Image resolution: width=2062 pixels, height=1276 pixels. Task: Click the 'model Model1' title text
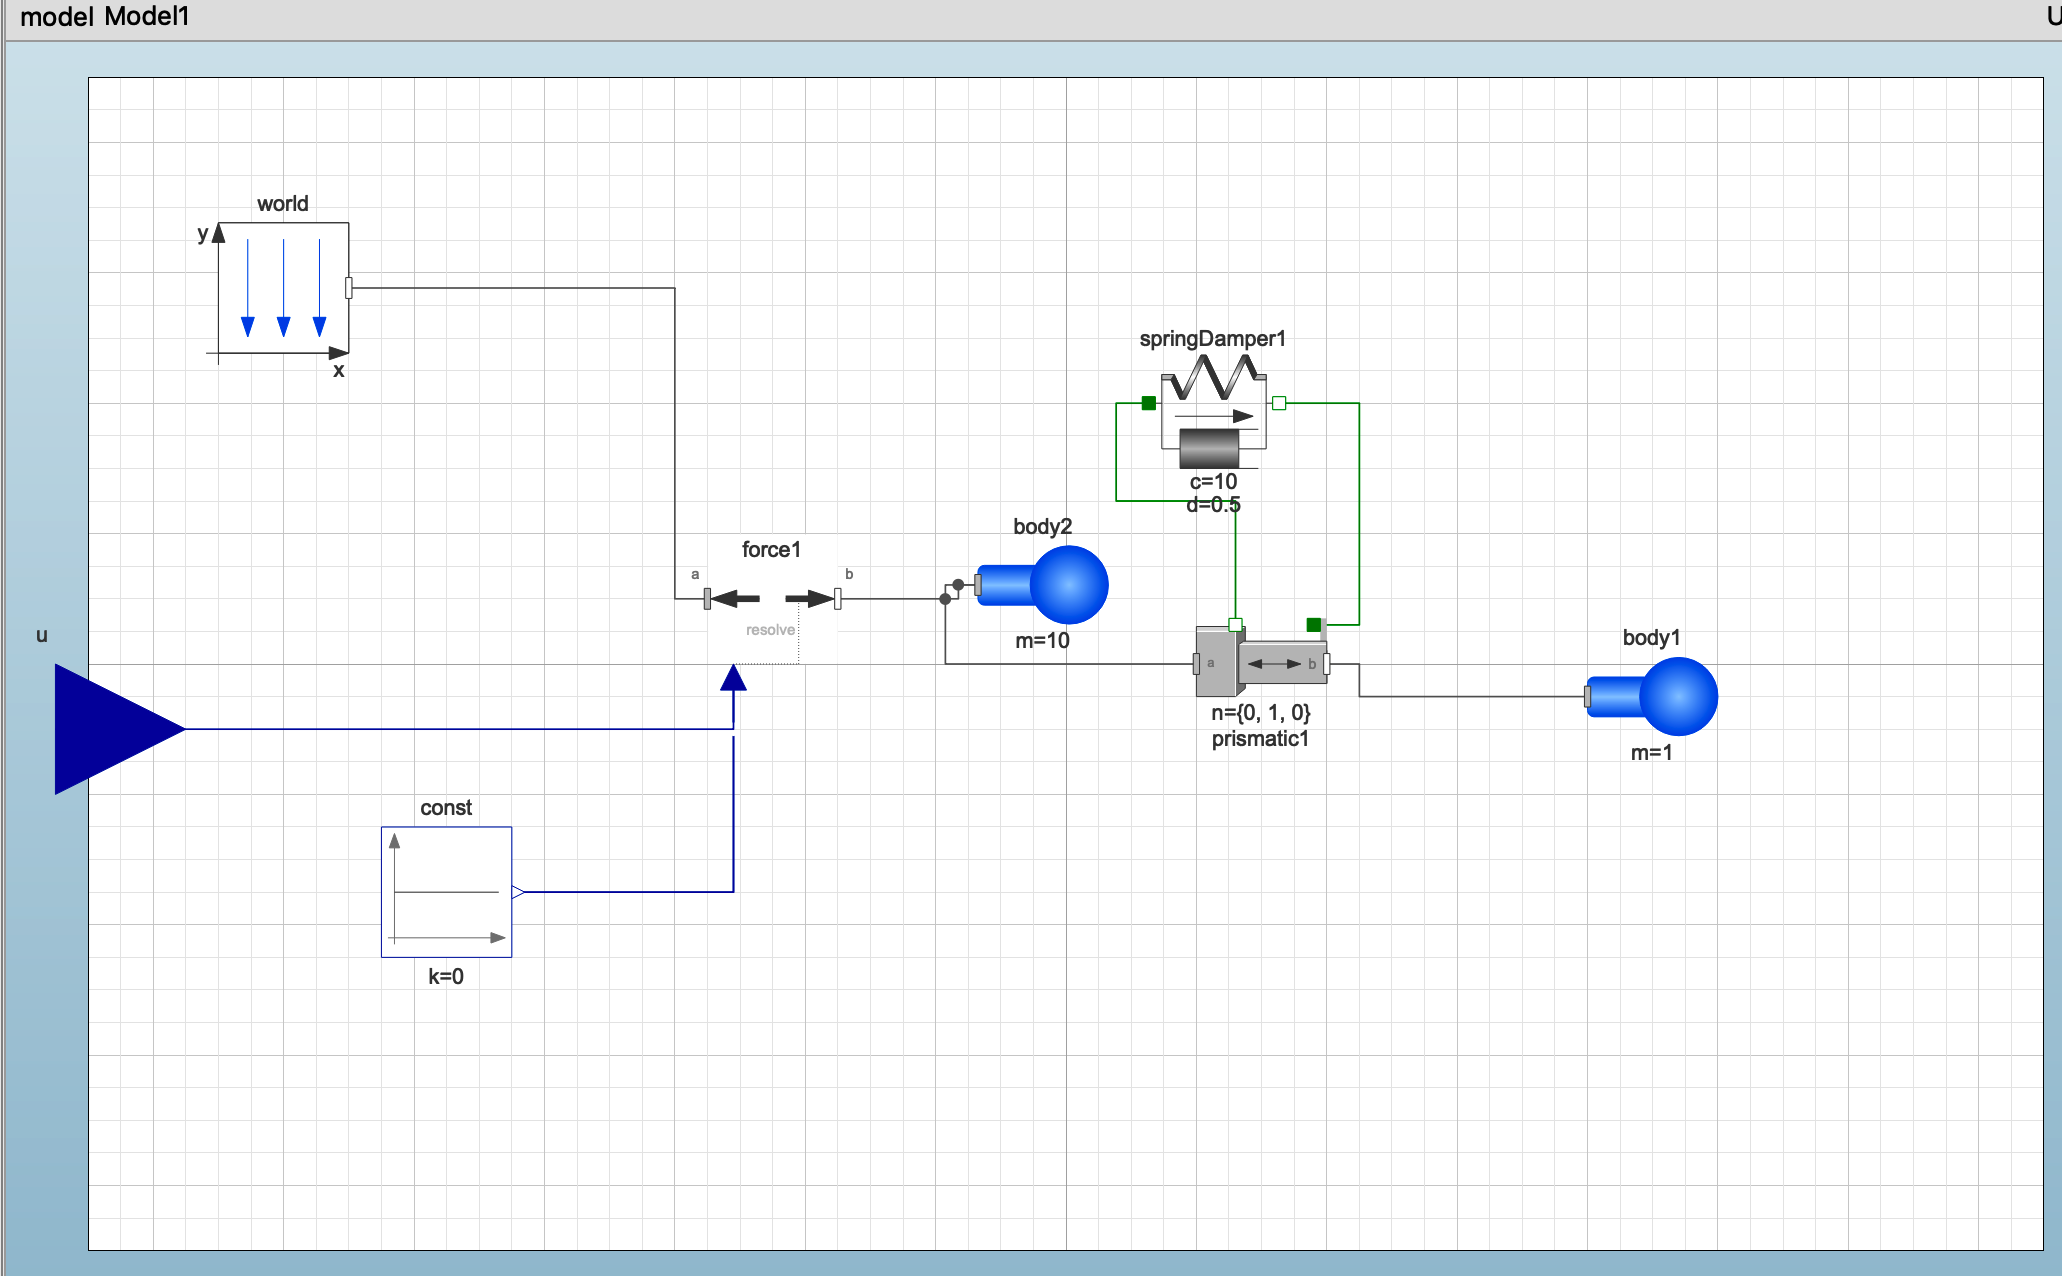click(104, 17)
